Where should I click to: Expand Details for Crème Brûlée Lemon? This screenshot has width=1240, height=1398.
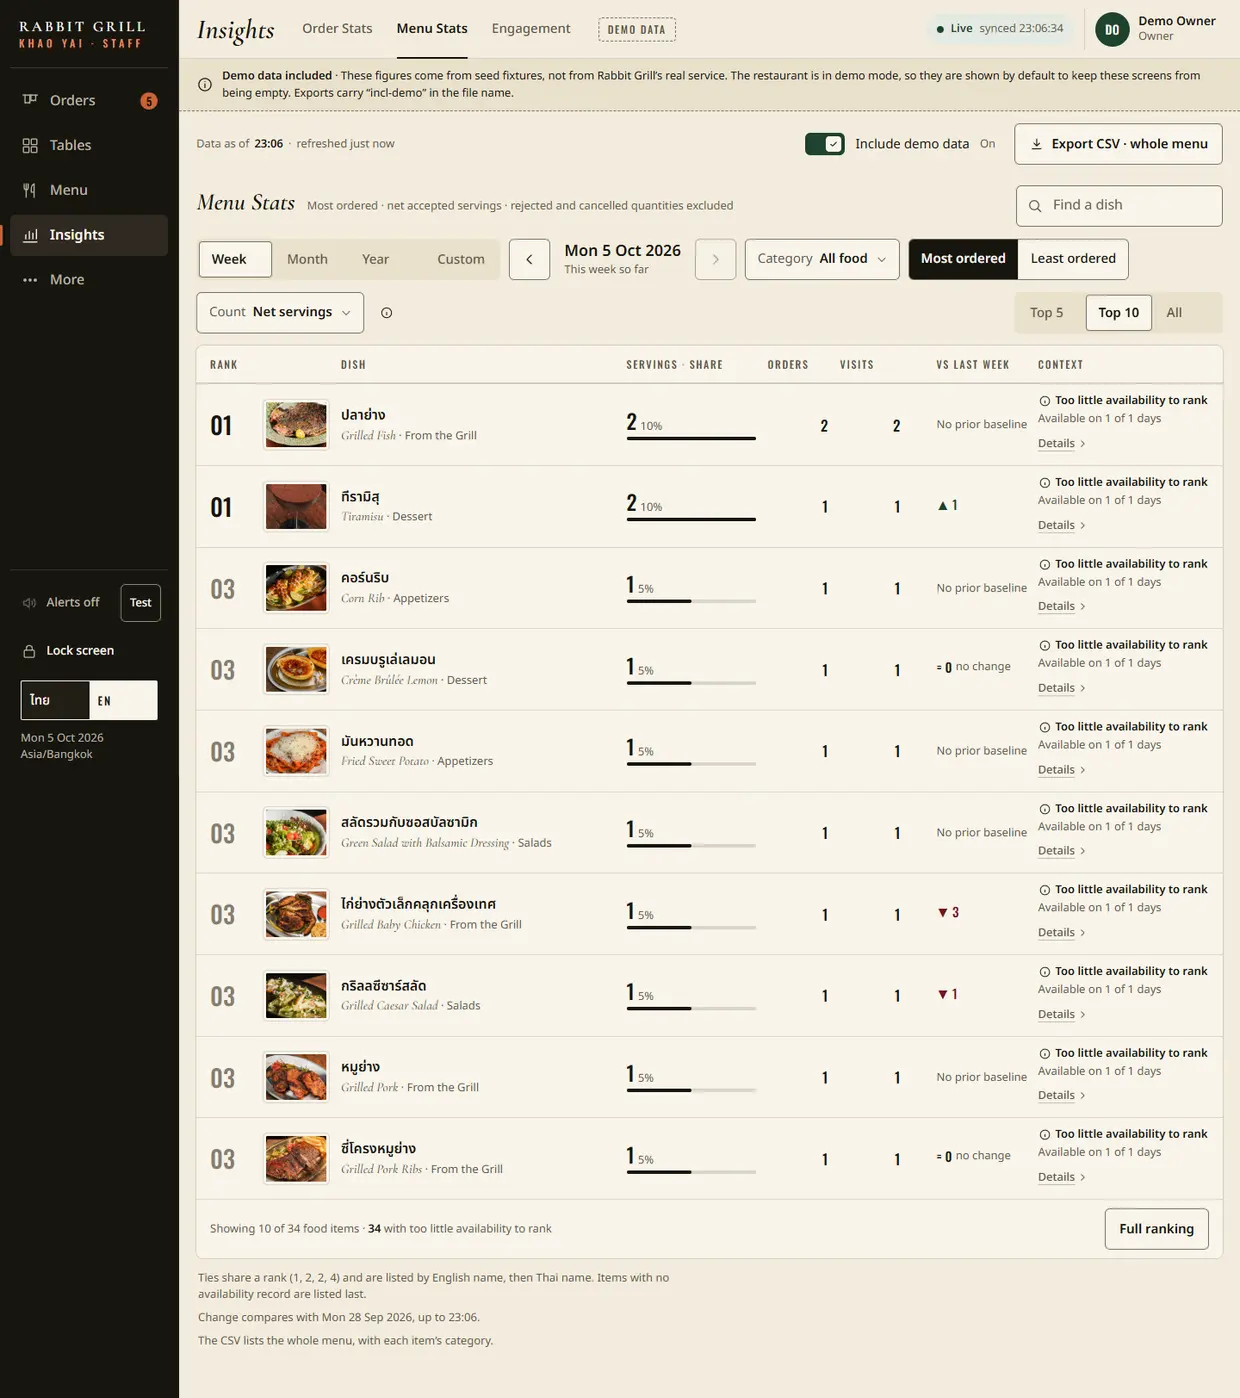click(1061, 689)
